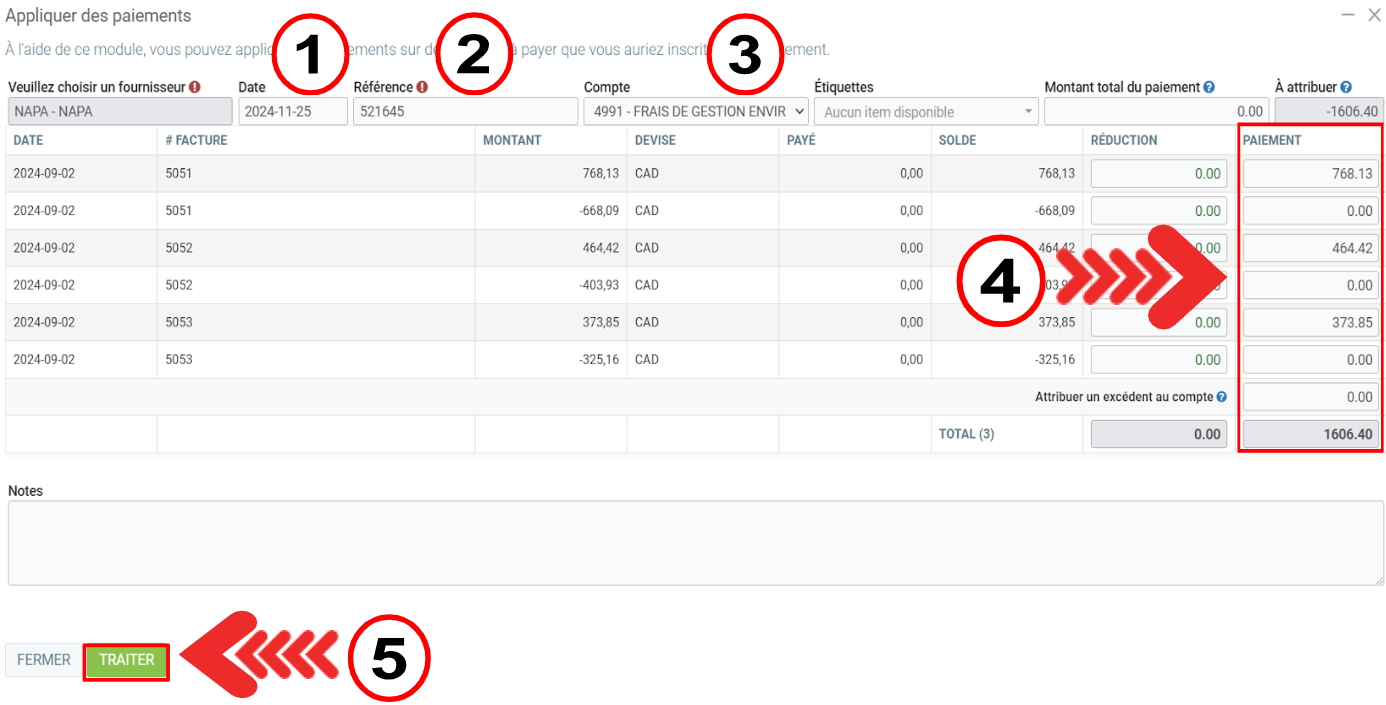This screenshot has width=1386, height=705.
Task: Click the Montant total du paiement field
Action: pyautogui.click(x=1155, y=112)
